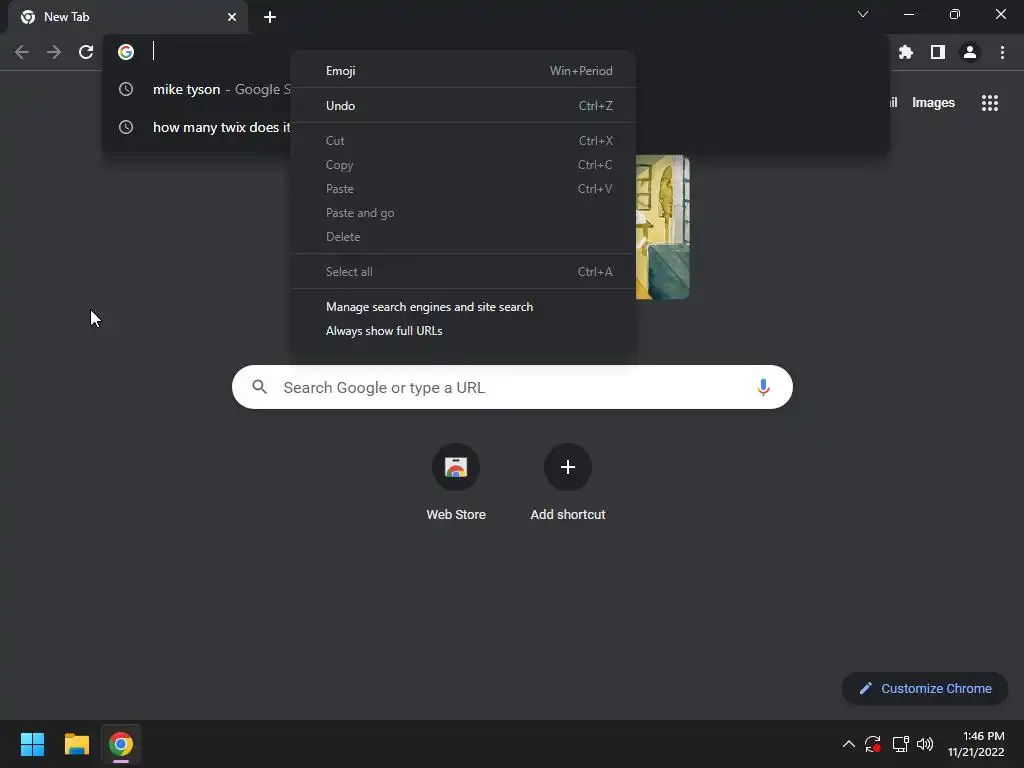
Task: Toggle Always show full URLs
Action: (x=463, y=331)
